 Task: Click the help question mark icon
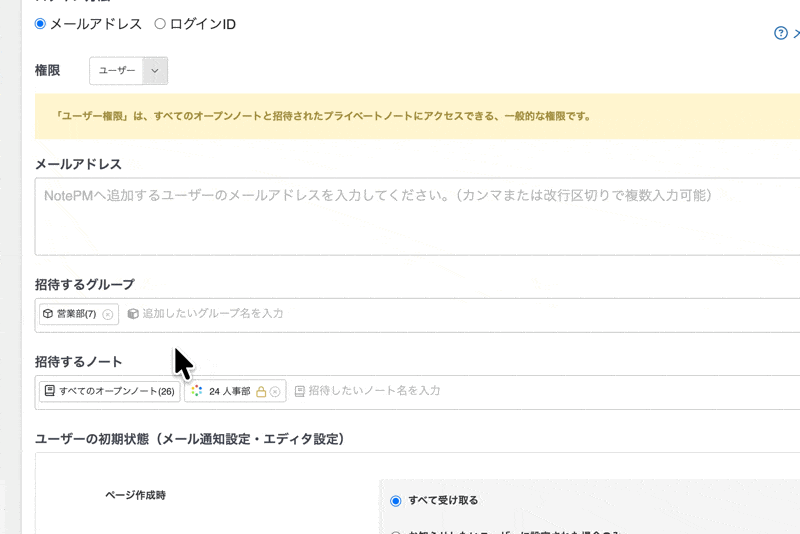coord(781,33)
